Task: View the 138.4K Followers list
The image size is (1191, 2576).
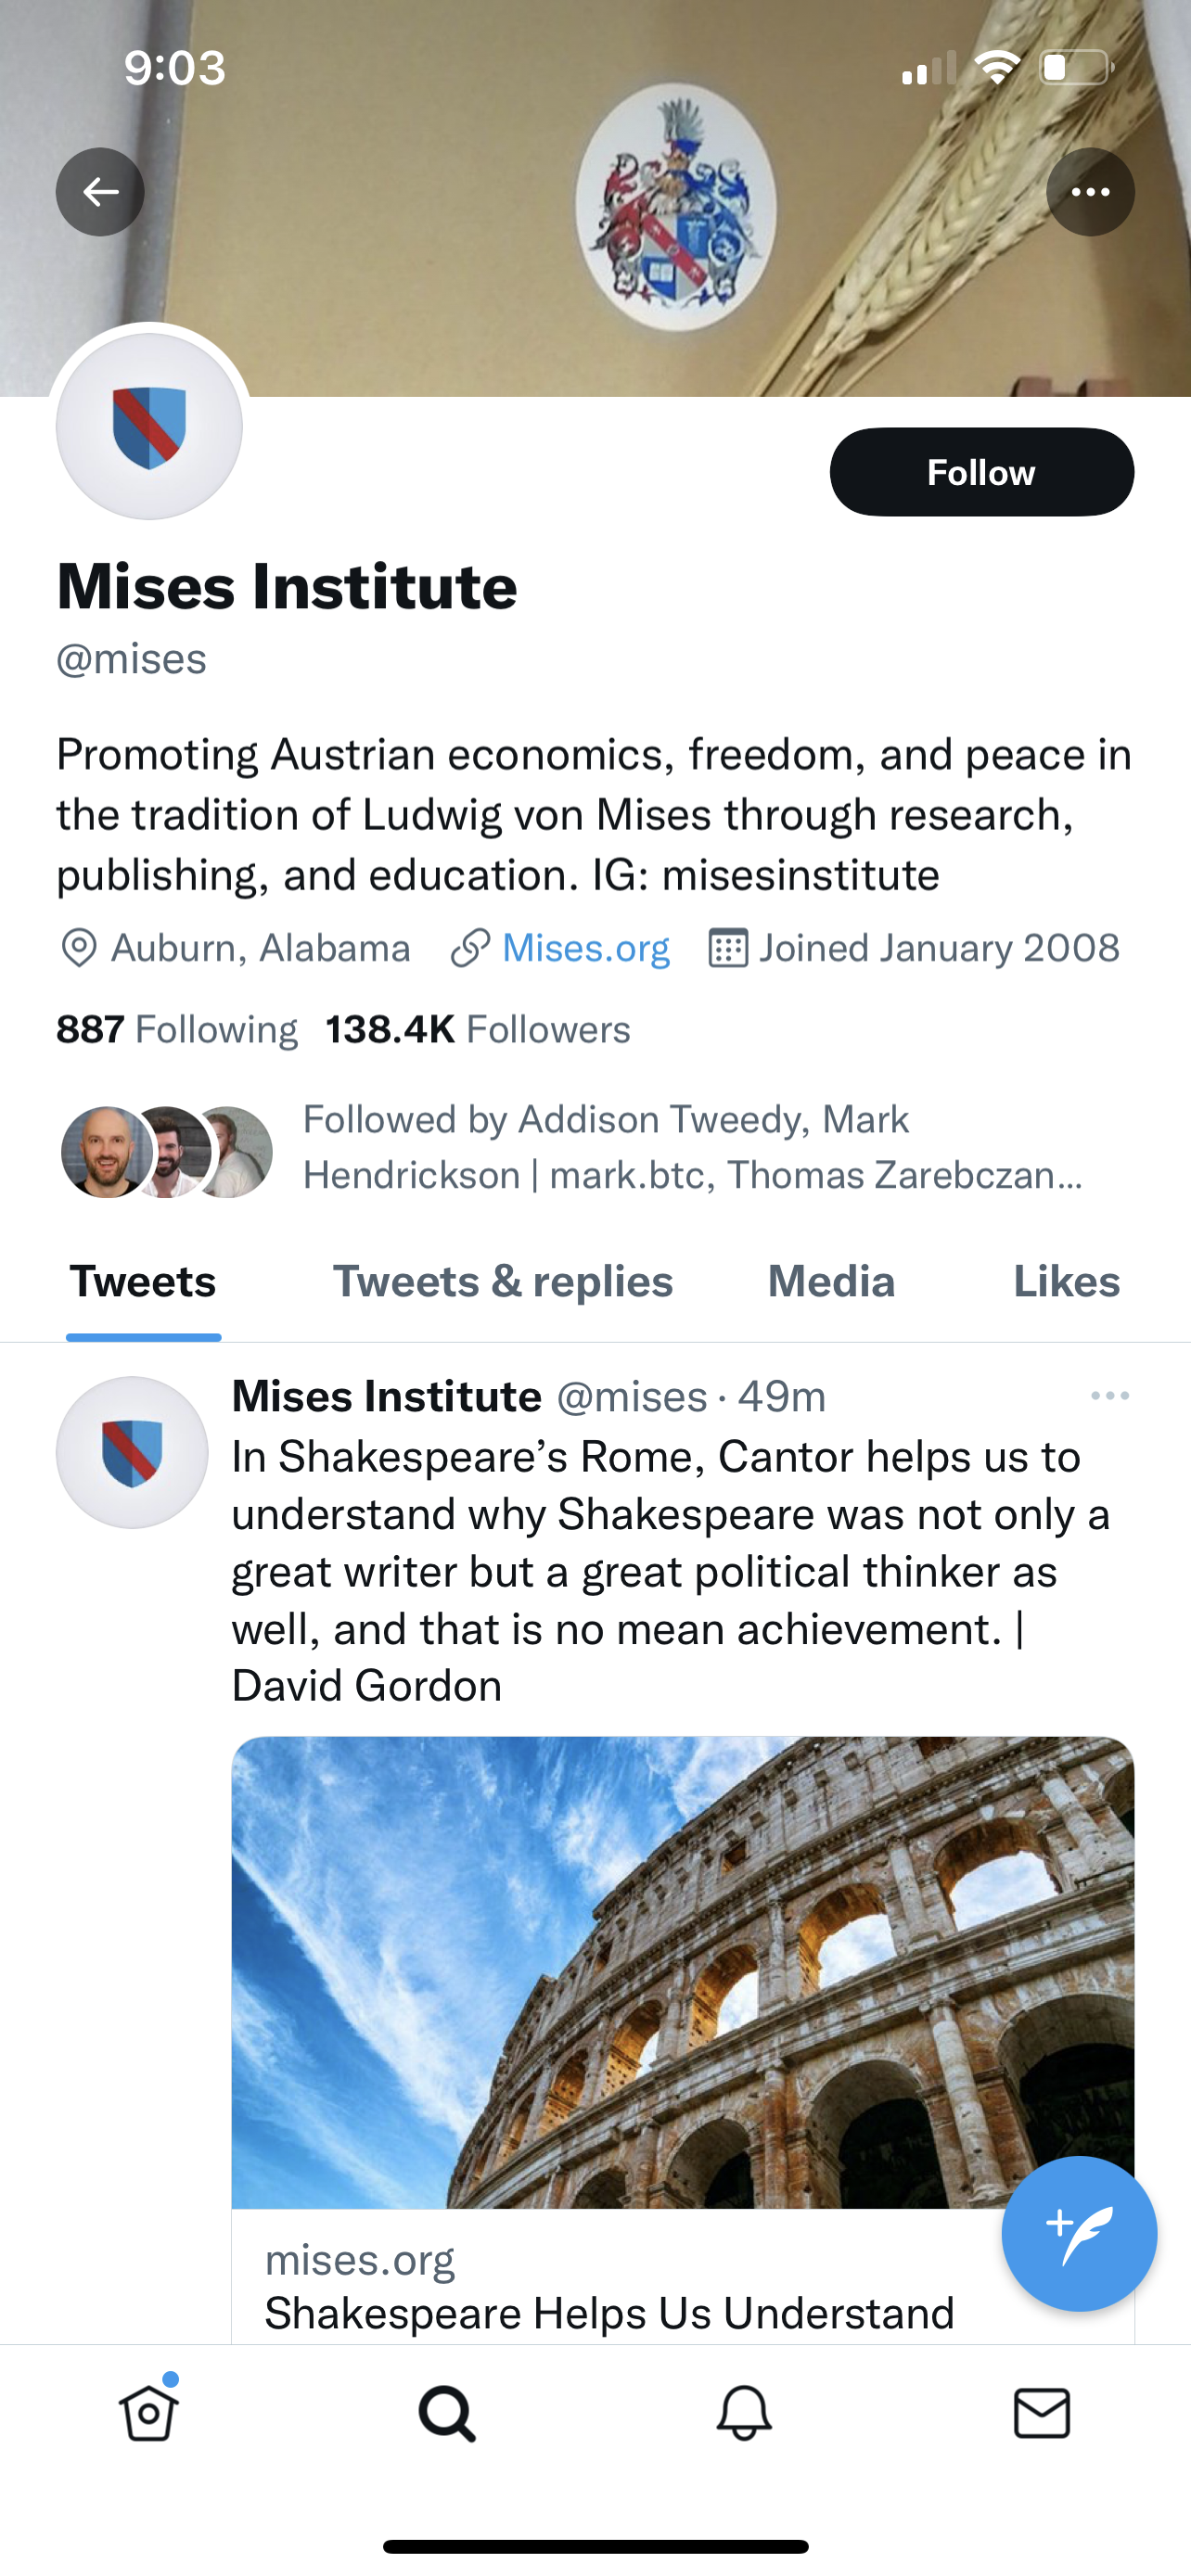Action: (478, 1029)
